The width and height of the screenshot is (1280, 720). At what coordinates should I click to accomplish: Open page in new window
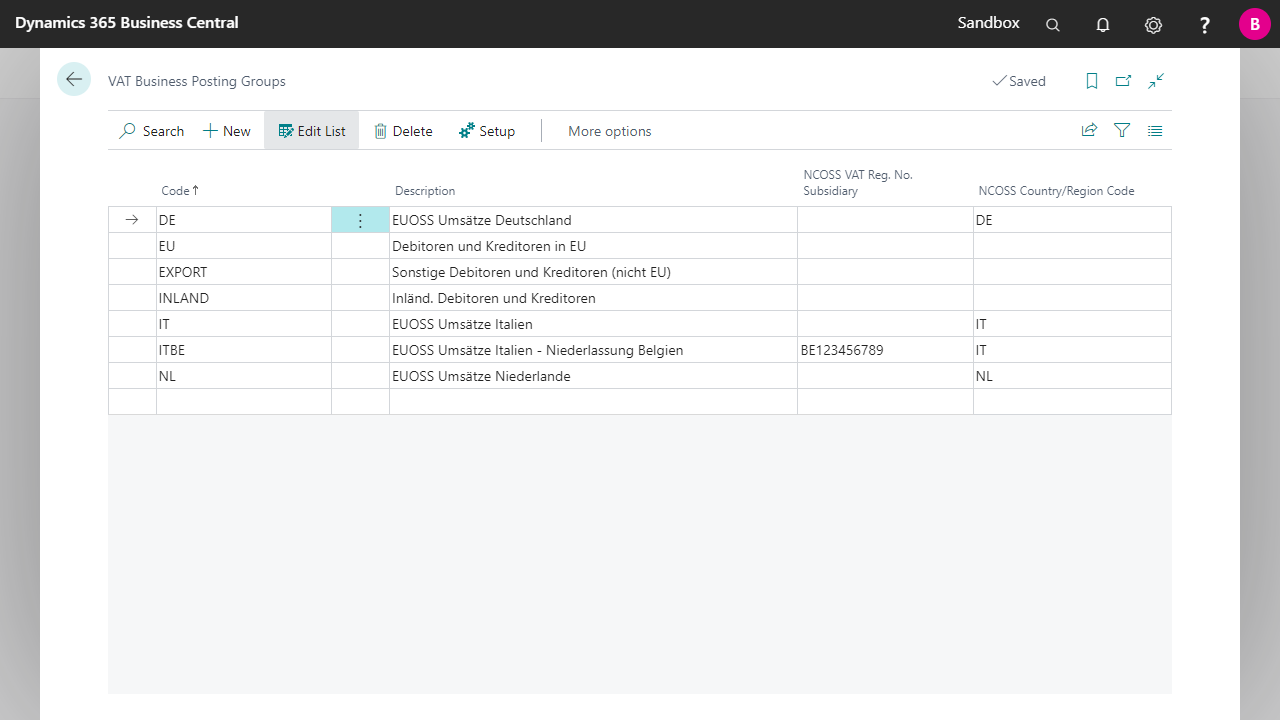point(1124,81)
